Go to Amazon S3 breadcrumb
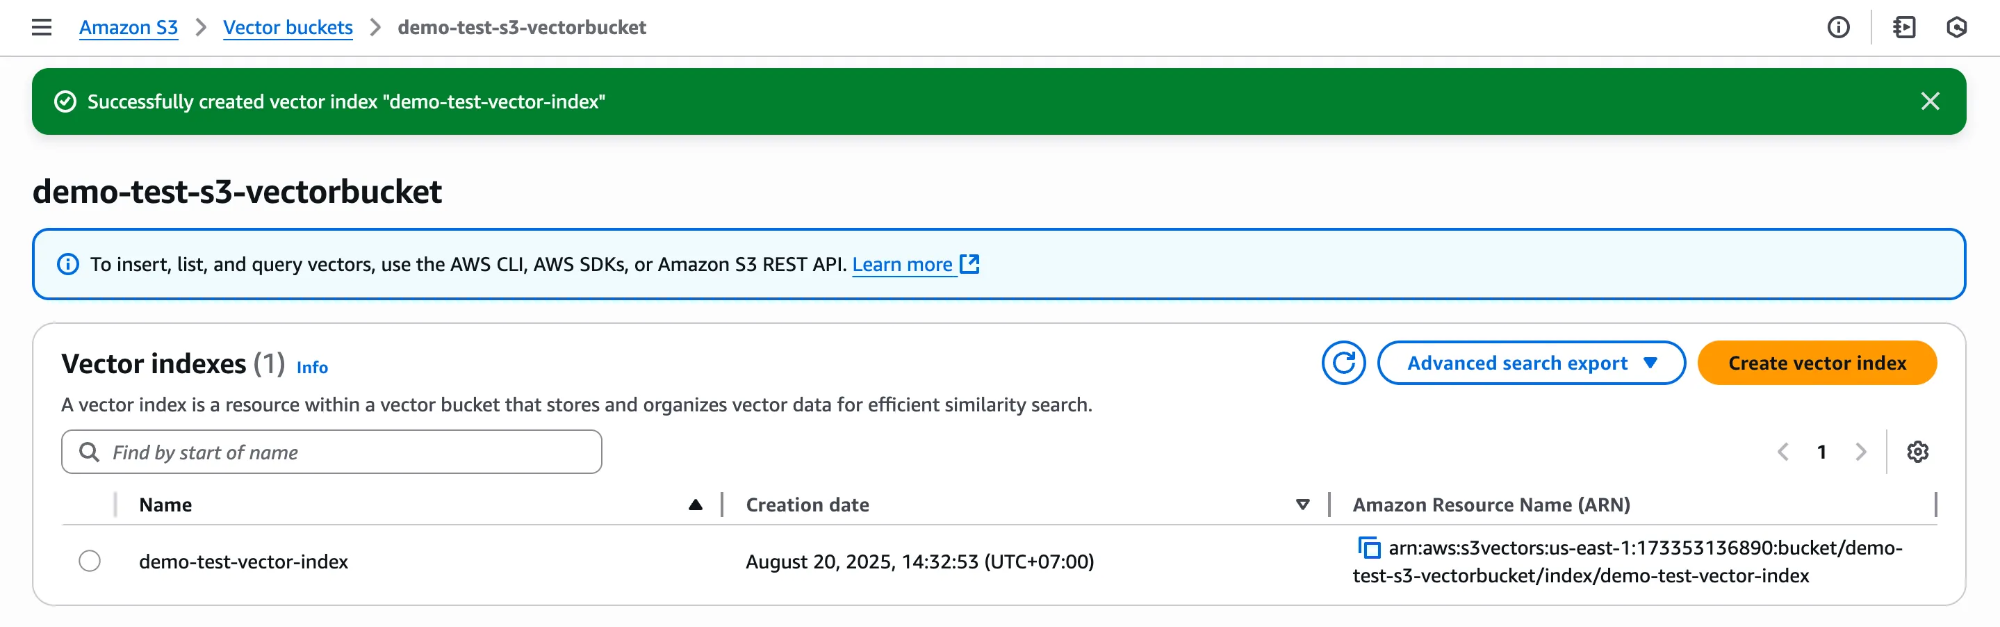 (128, 27)
